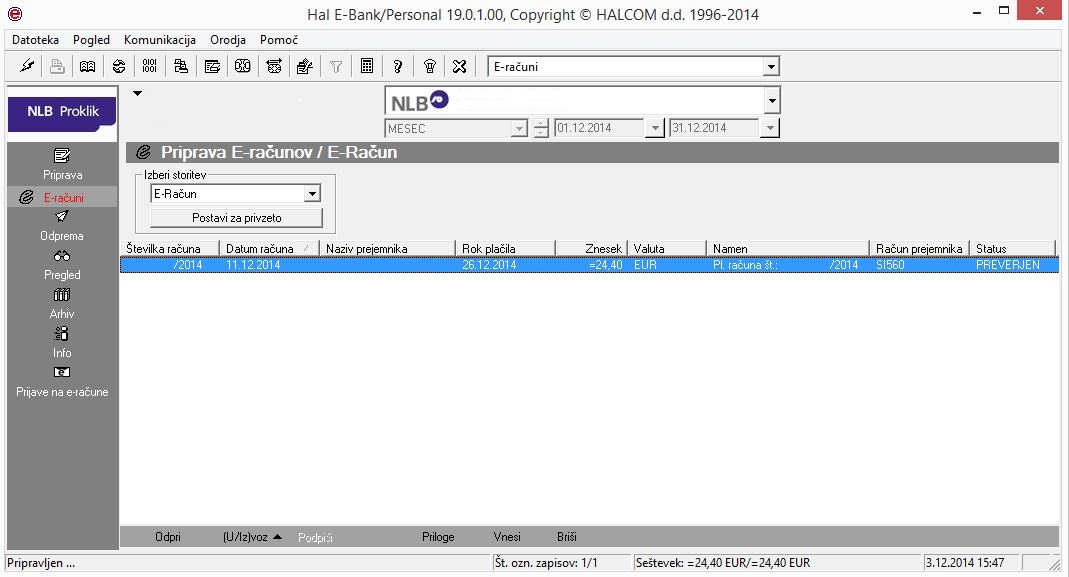
Task: Sort by Rok plačila column header
Action: point(506,248)
